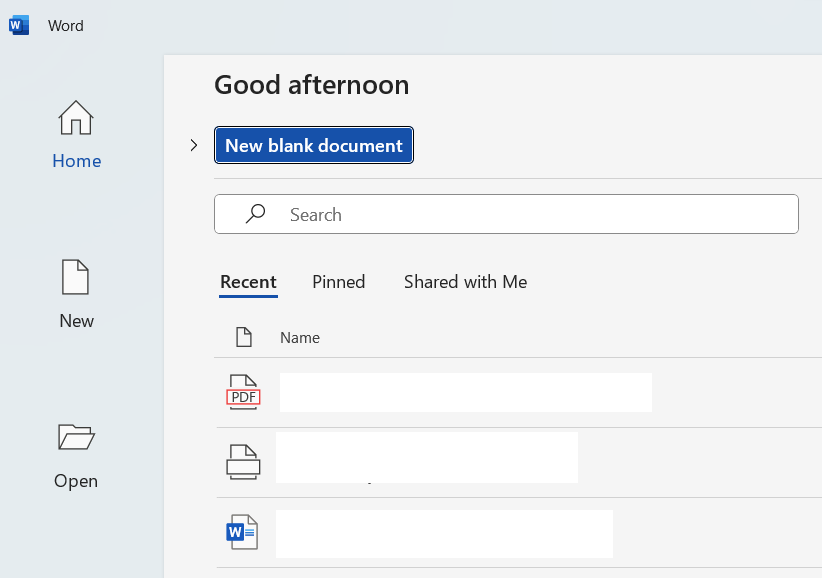Click the printer-style file icon in second row
Screen dimensions: 822x578
[243, 461]
